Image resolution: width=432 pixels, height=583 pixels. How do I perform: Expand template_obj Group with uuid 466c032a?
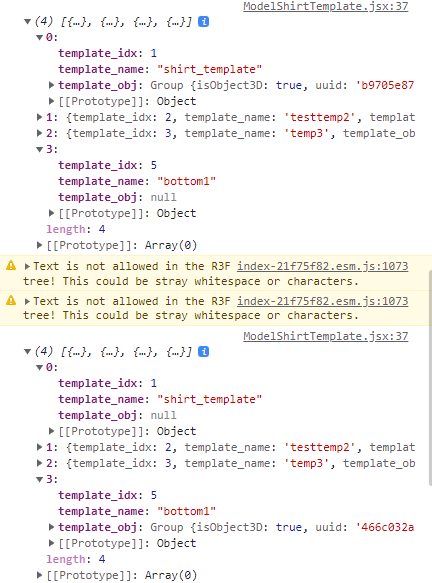(52, 527)
